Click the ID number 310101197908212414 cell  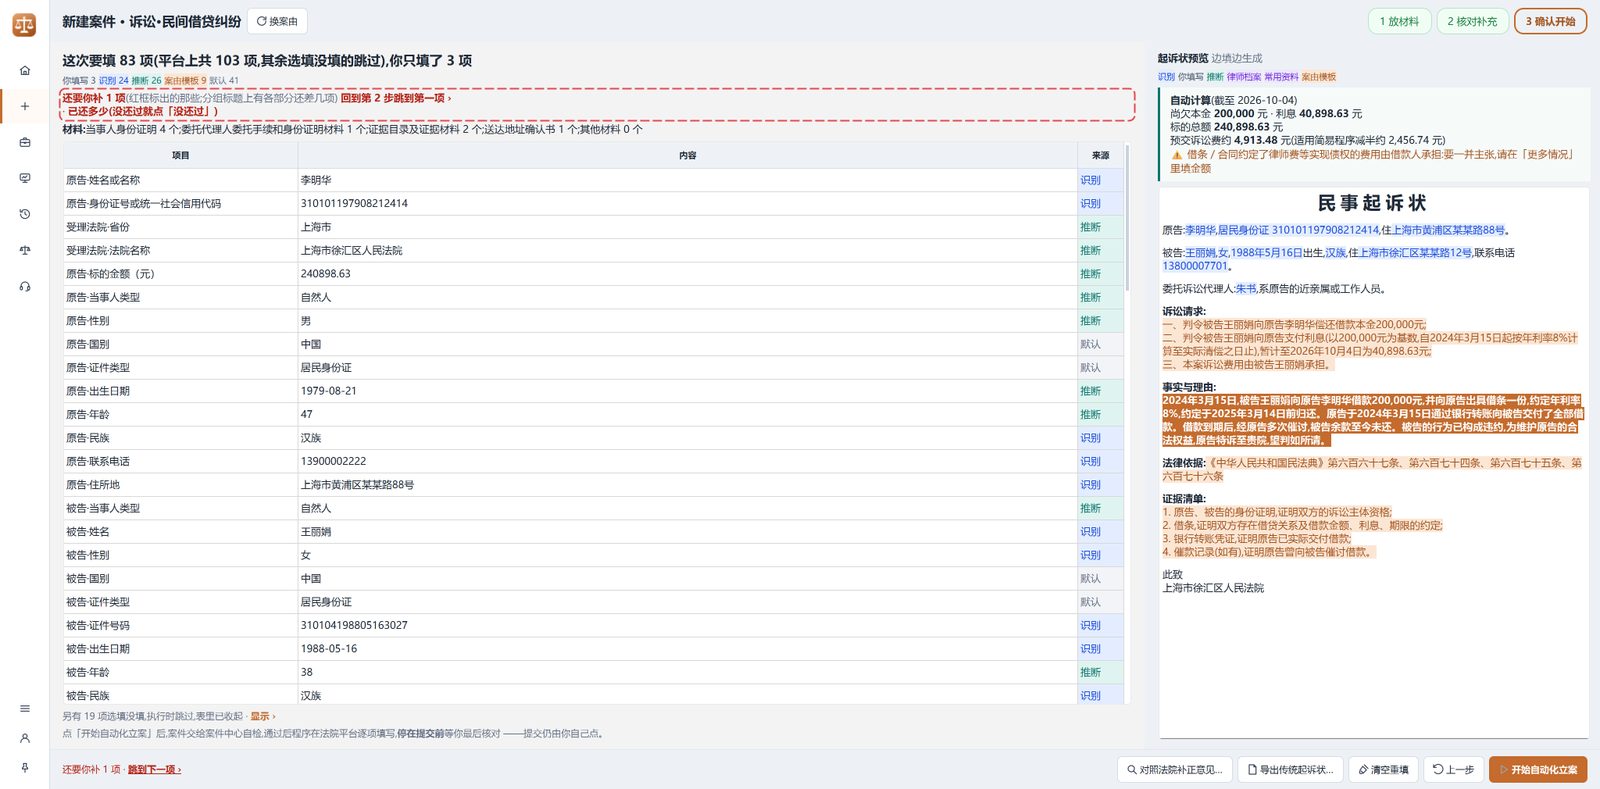(687, 203)
